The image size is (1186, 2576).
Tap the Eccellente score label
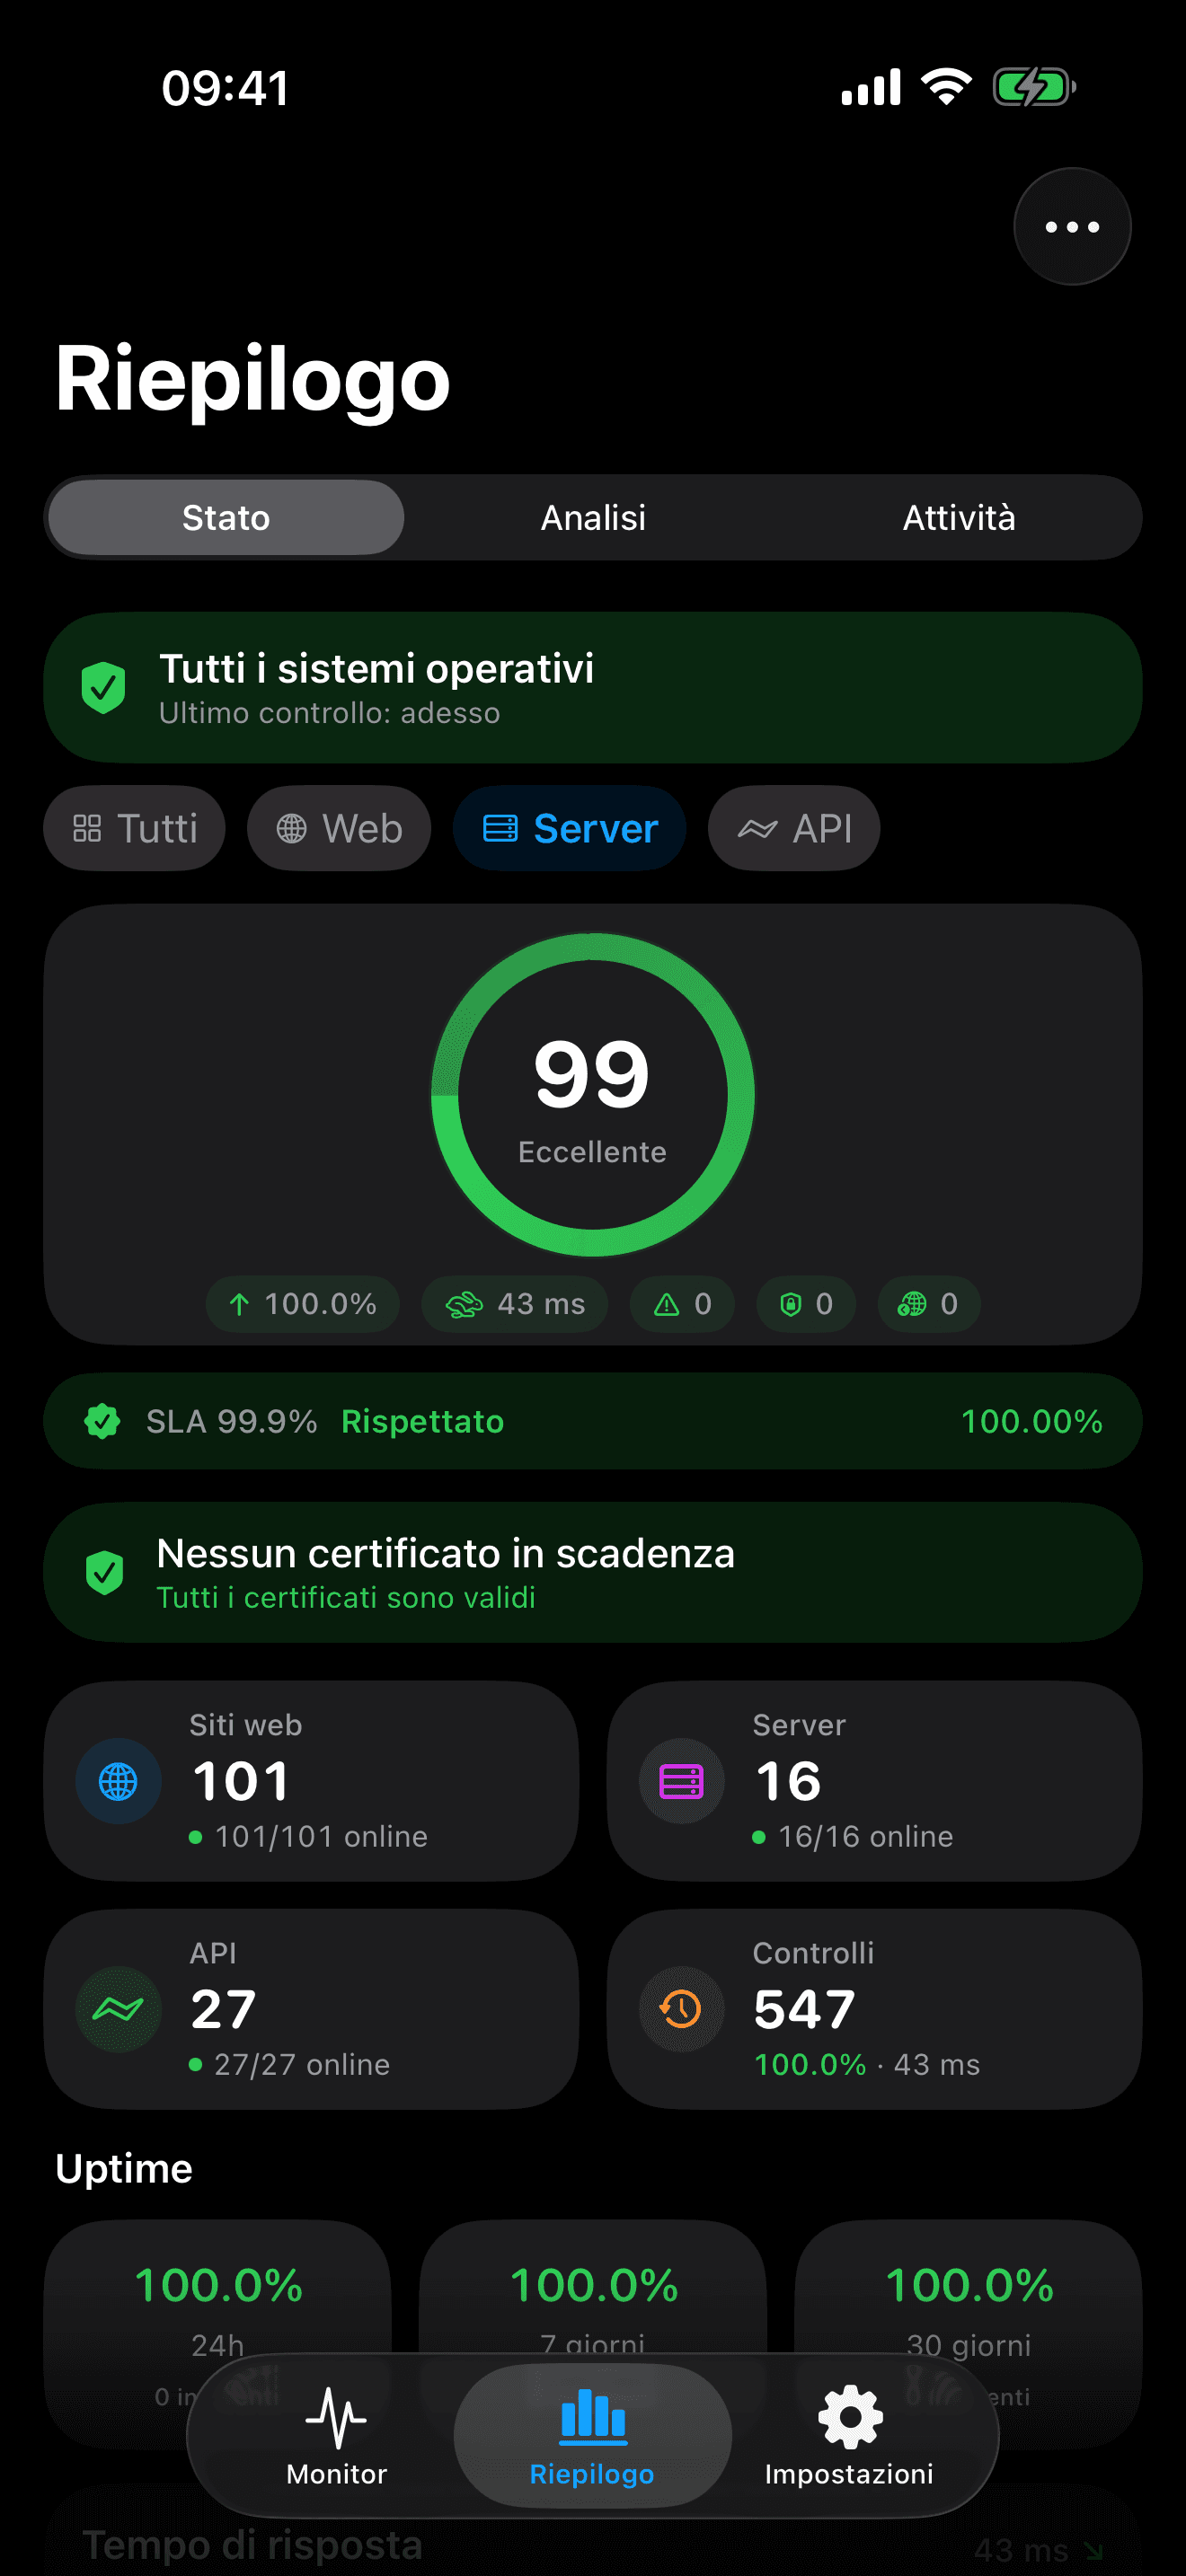(592, 1152)
